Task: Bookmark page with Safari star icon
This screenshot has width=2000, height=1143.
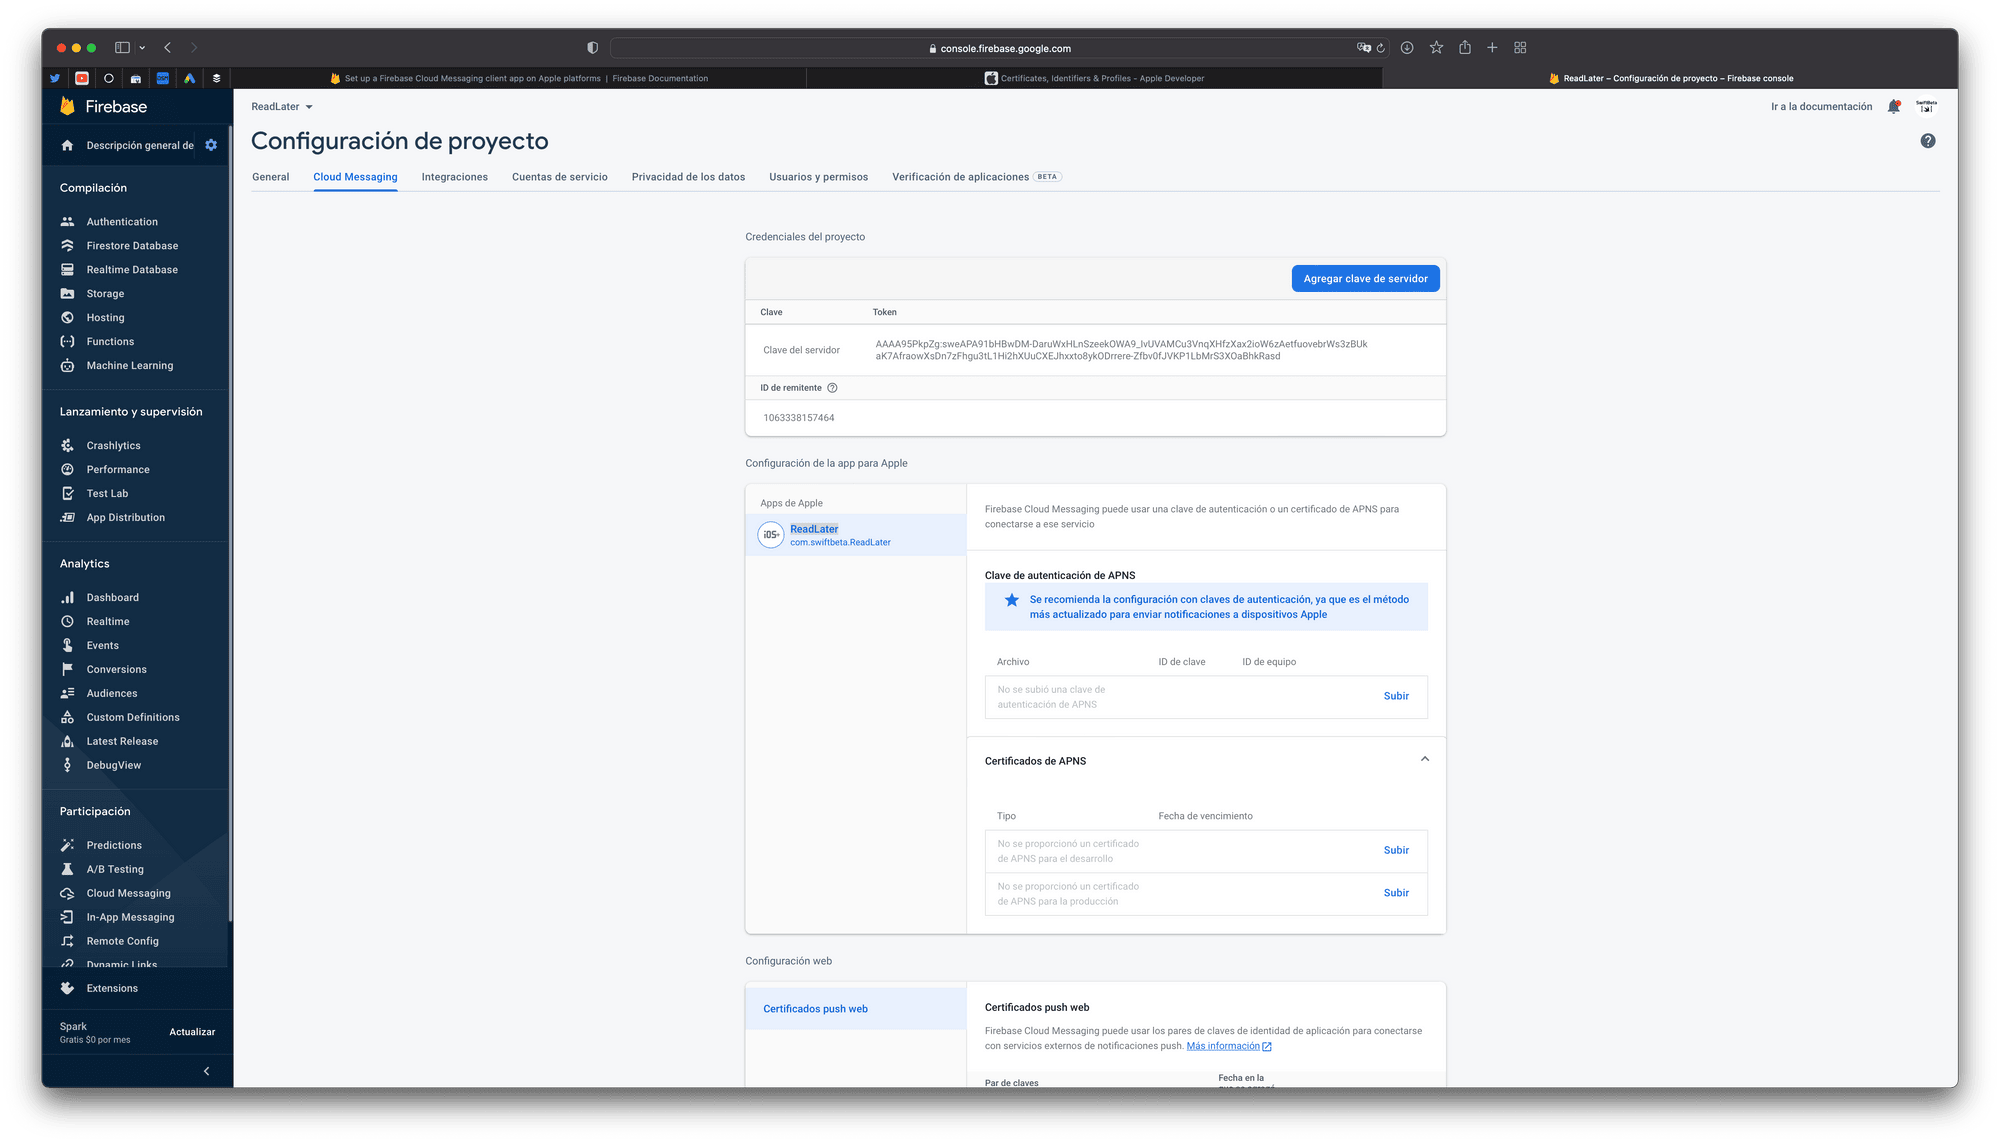Action: (x=1436, y=48)
